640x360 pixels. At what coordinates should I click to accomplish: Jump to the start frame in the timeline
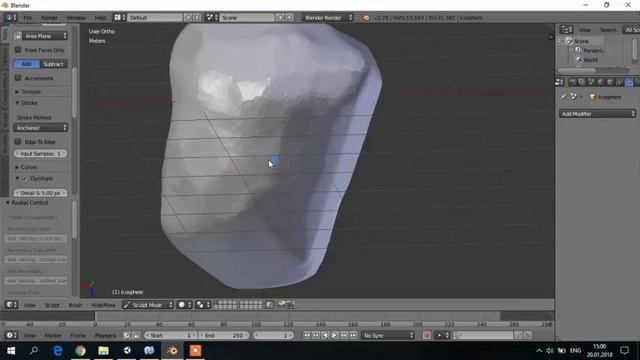click(307, 335)
